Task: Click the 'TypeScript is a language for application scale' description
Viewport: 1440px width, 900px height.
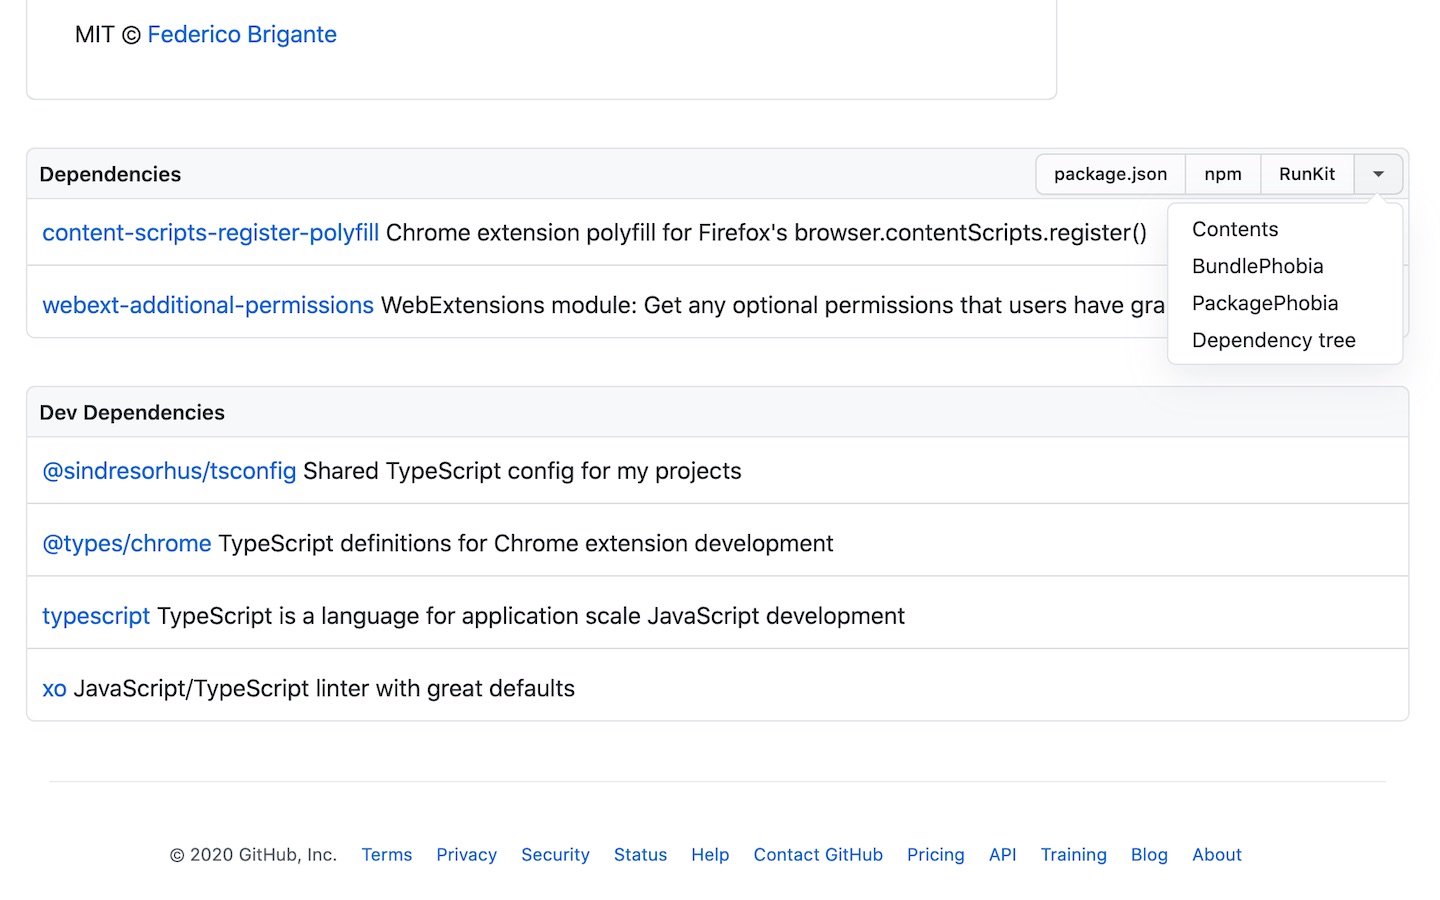Action: click(x=531, y=616)
